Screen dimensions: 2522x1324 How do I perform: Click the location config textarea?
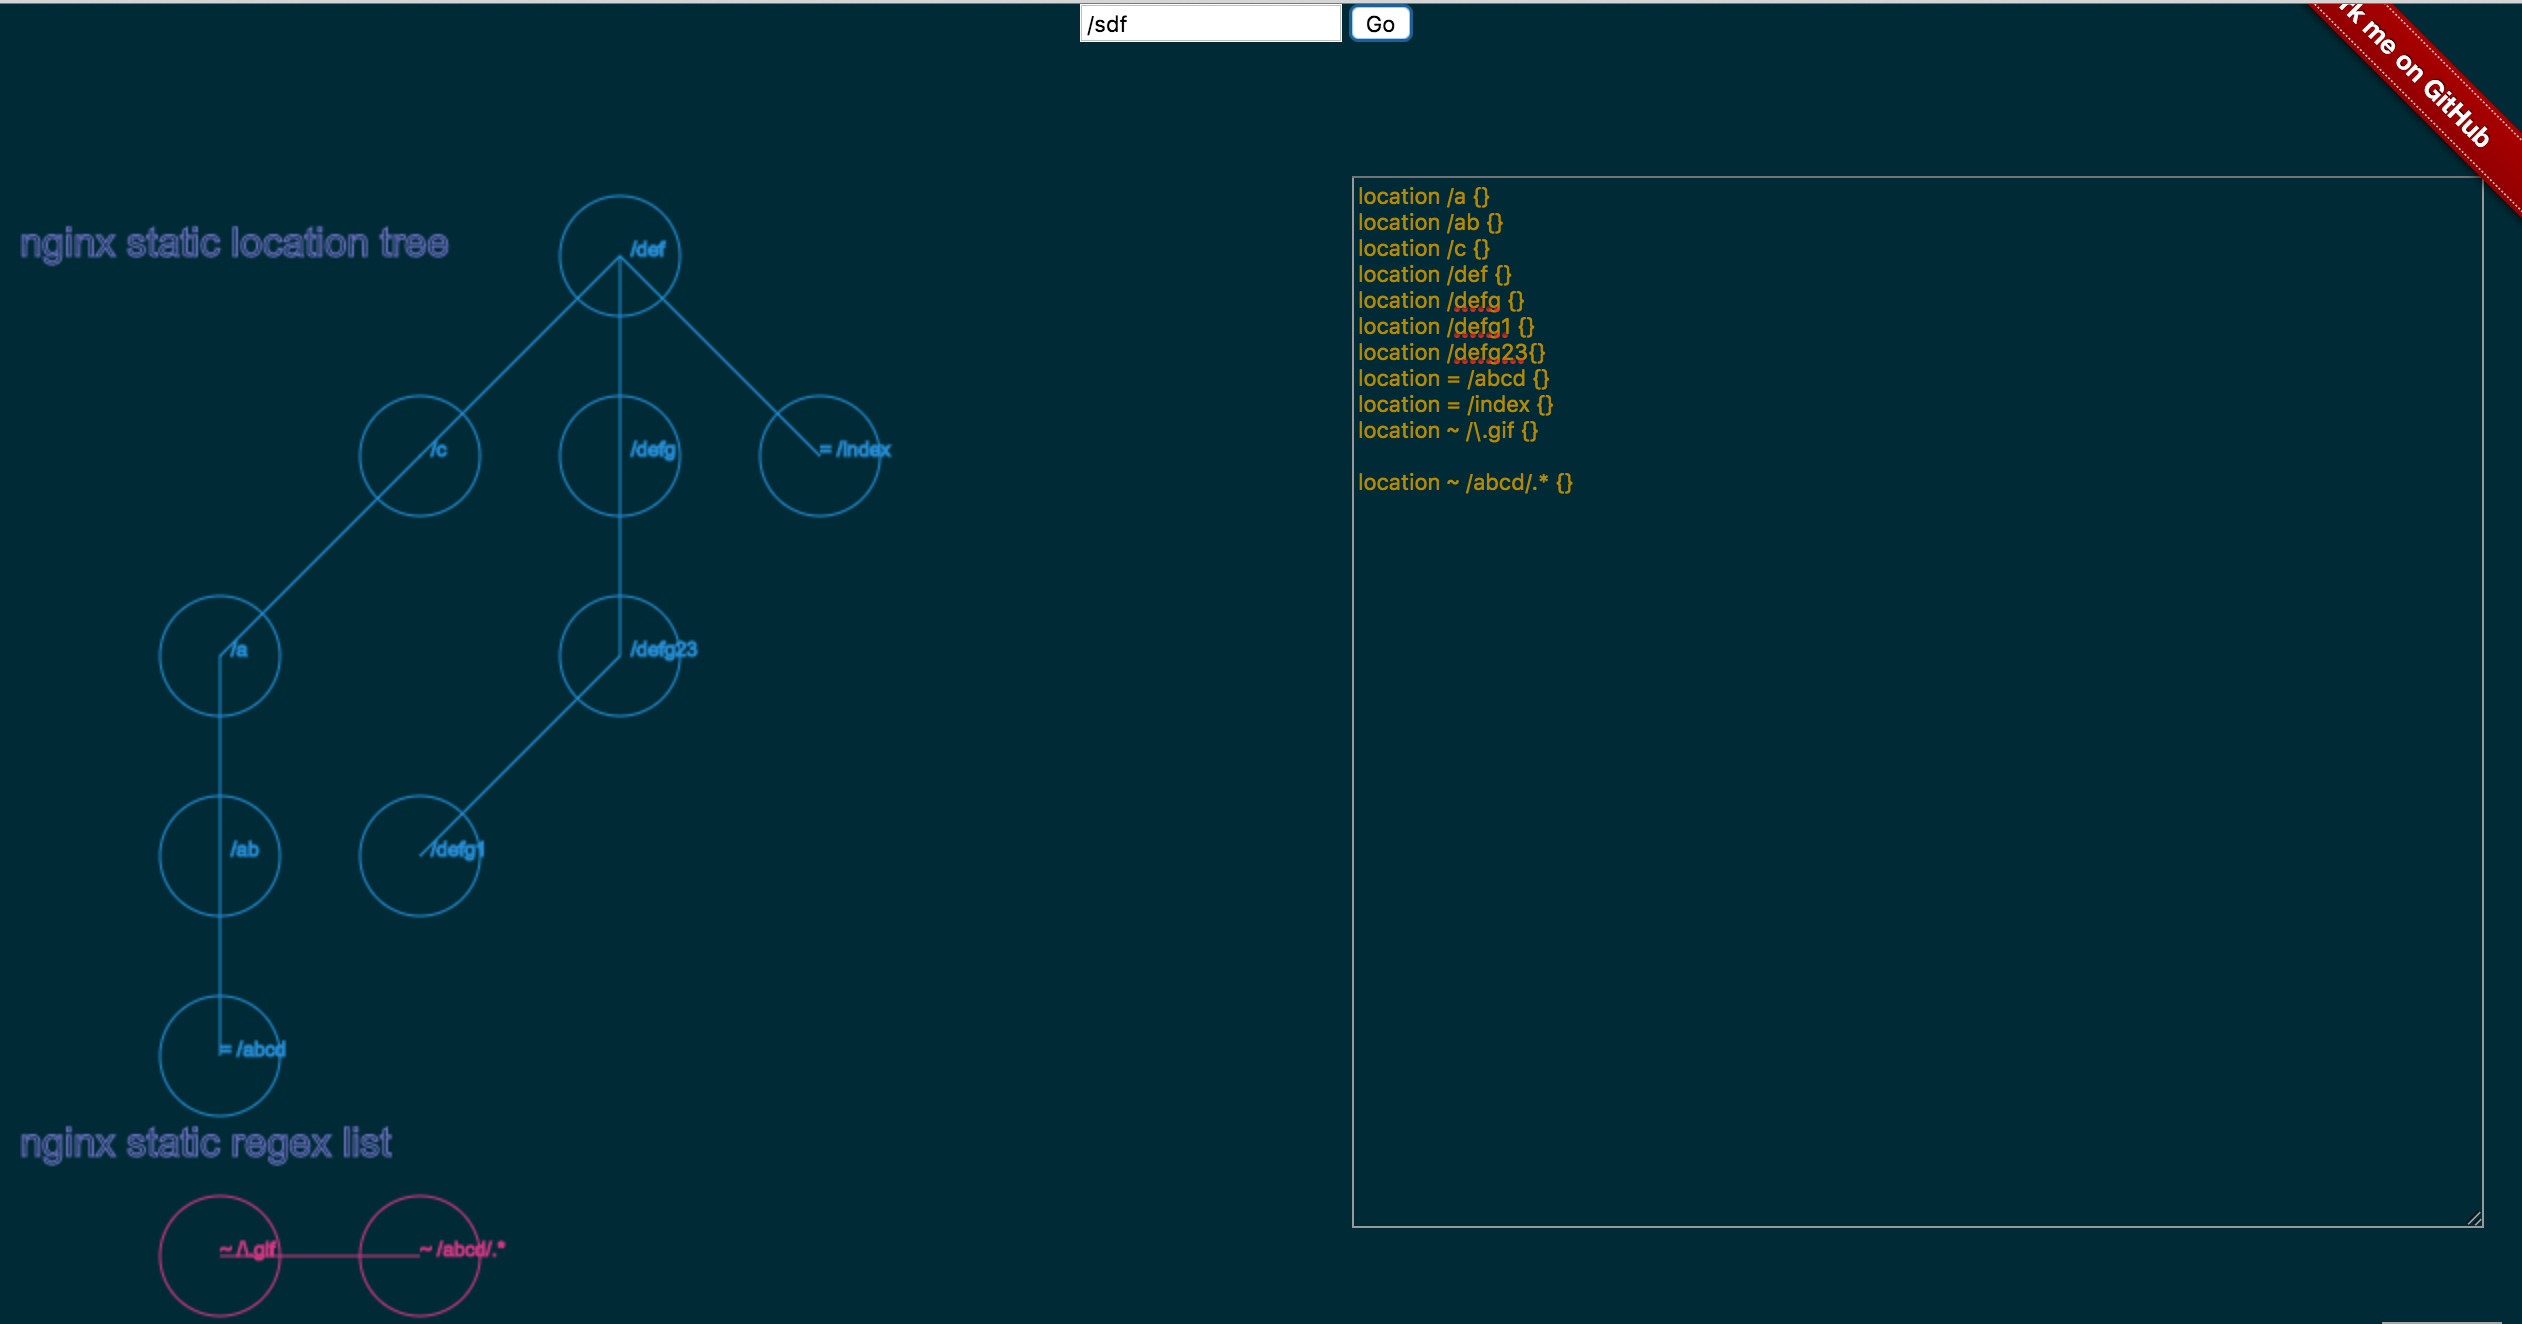(1916, 800)
